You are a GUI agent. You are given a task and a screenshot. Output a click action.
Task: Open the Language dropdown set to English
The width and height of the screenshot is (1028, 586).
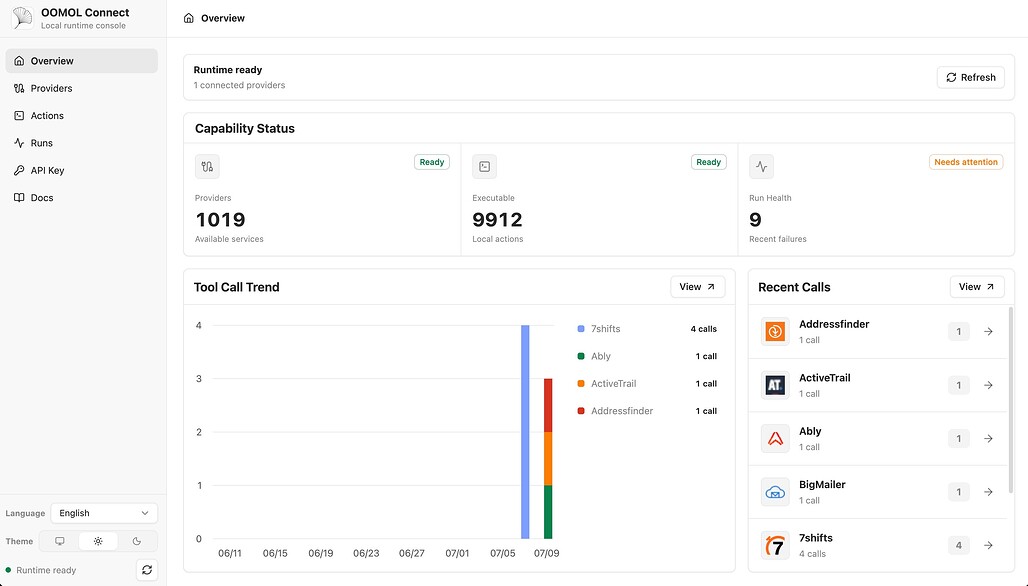(x=104, y=513)
